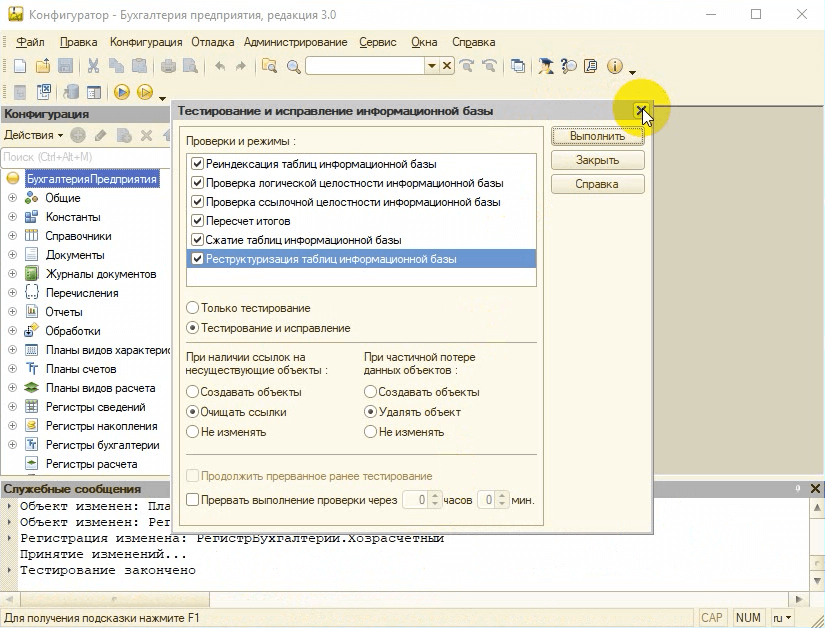Click the Add green plus icon in Configuration panel

point(78,136)
